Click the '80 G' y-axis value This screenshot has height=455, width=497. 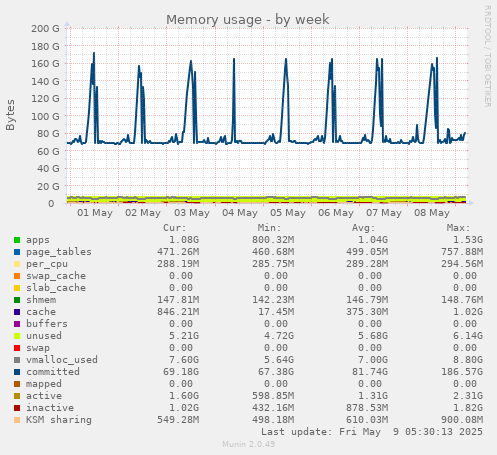pos(48,134)
